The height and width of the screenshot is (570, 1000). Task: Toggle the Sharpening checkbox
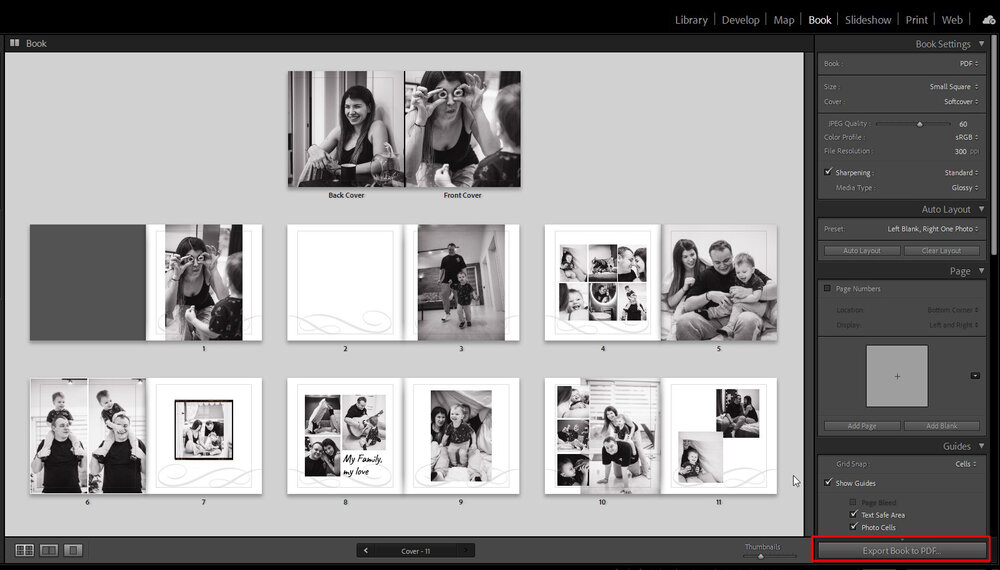pyautogui.click(x=828, y=172)
